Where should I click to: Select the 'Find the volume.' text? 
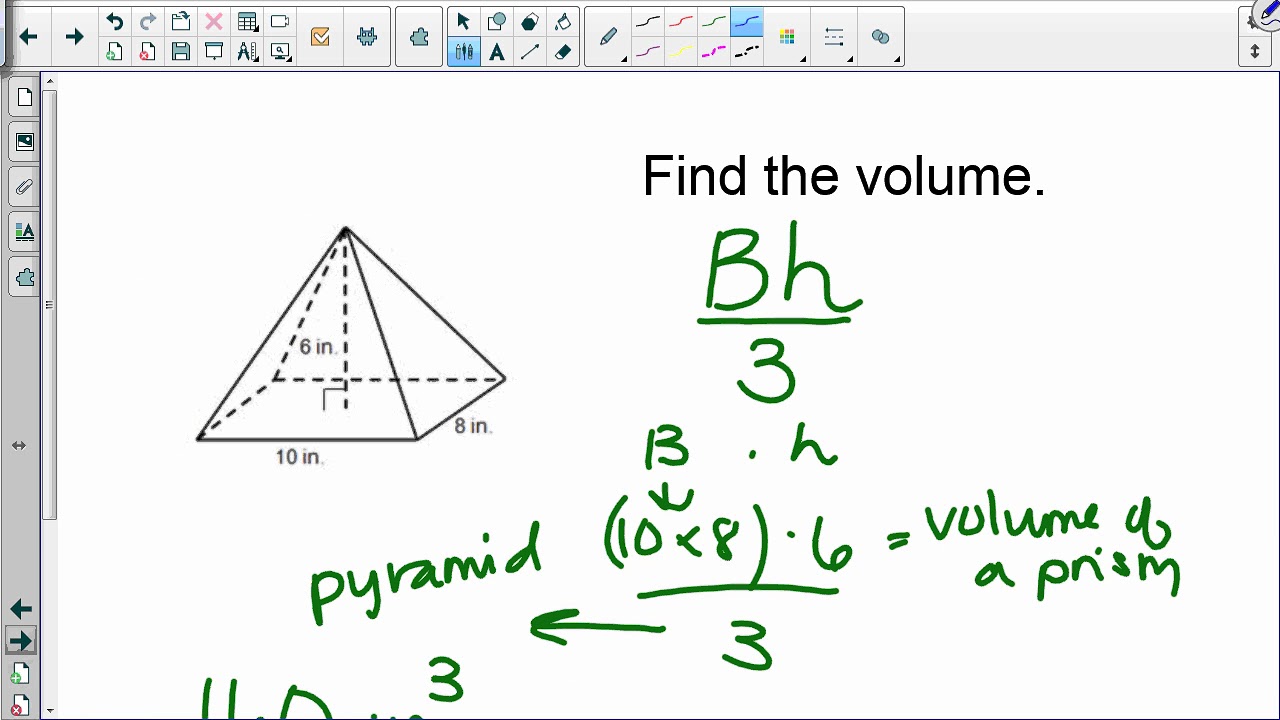tap(843, 176)
